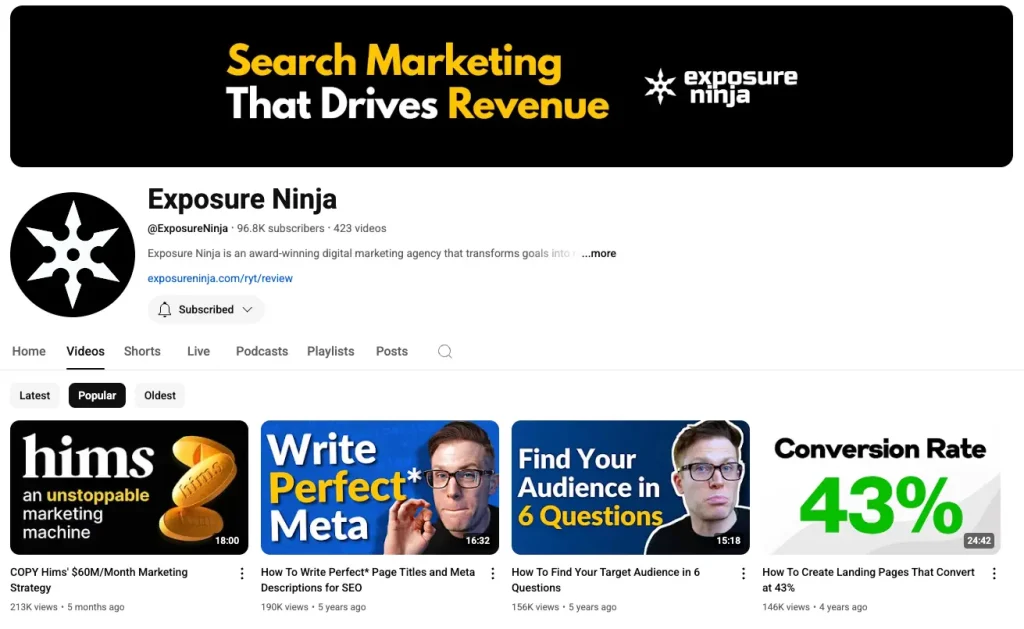Open more options for Landing Pages video
Image resolution: width=1024 pixels, height=629 pixels.
[994, 573]
